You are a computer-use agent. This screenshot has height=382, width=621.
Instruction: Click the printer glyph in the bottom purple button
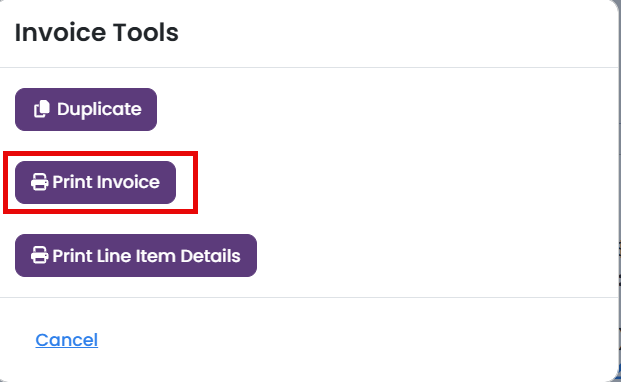click(40, 255)
